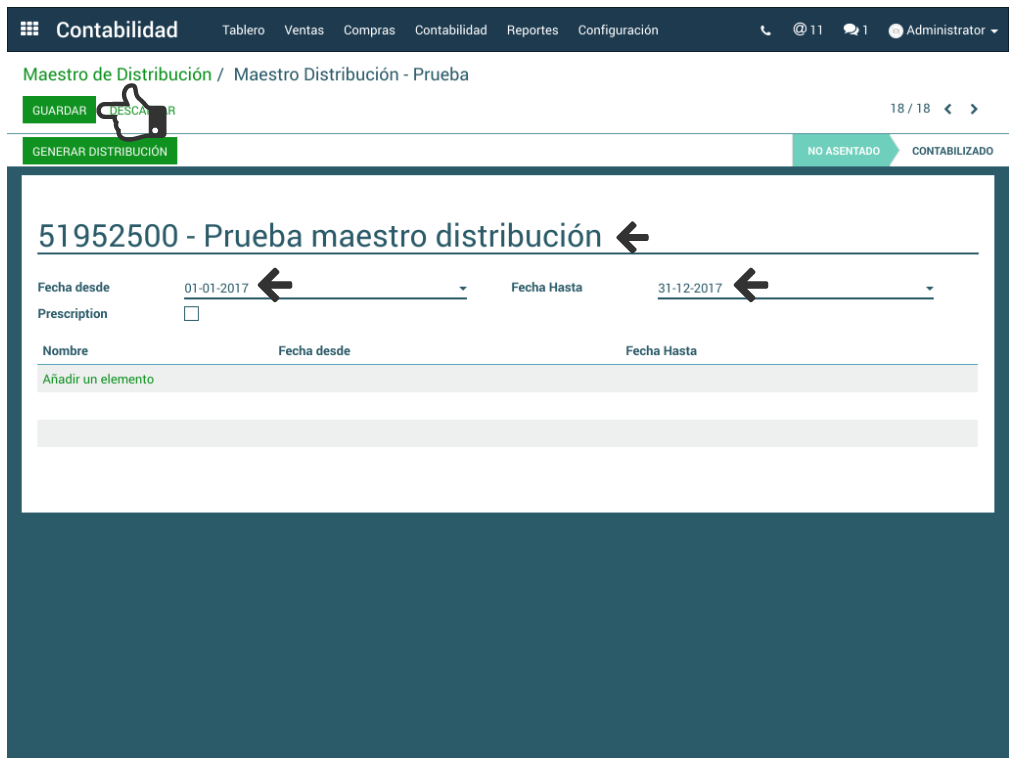1023x767 pixels.
Task: Select the Contabilizado status stage
Action: click(x=952, y=151)
